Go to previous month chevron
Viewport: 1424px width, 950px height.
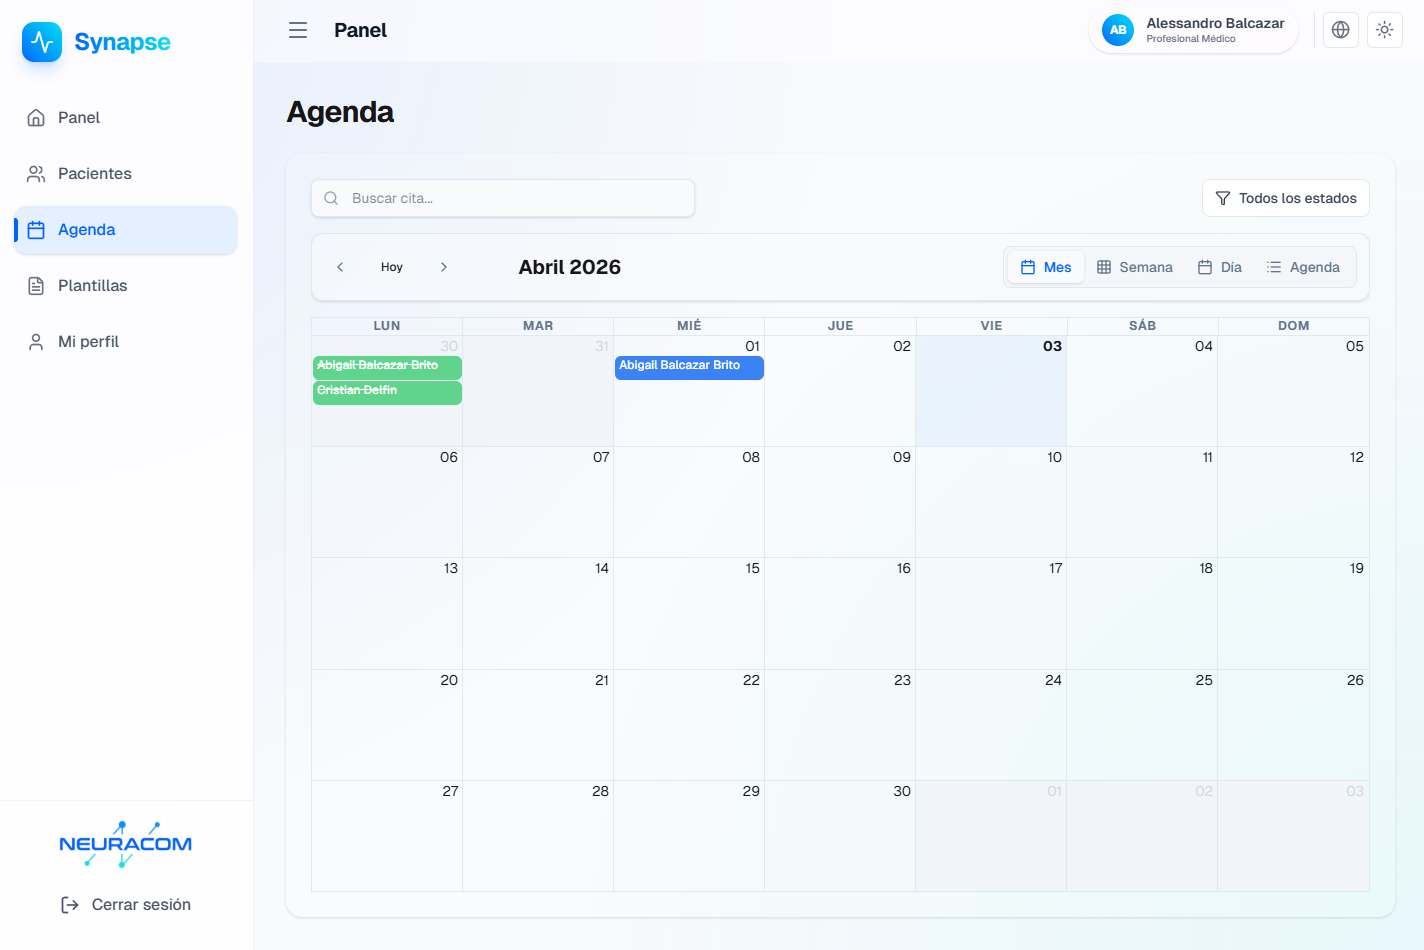coord(340,267)
